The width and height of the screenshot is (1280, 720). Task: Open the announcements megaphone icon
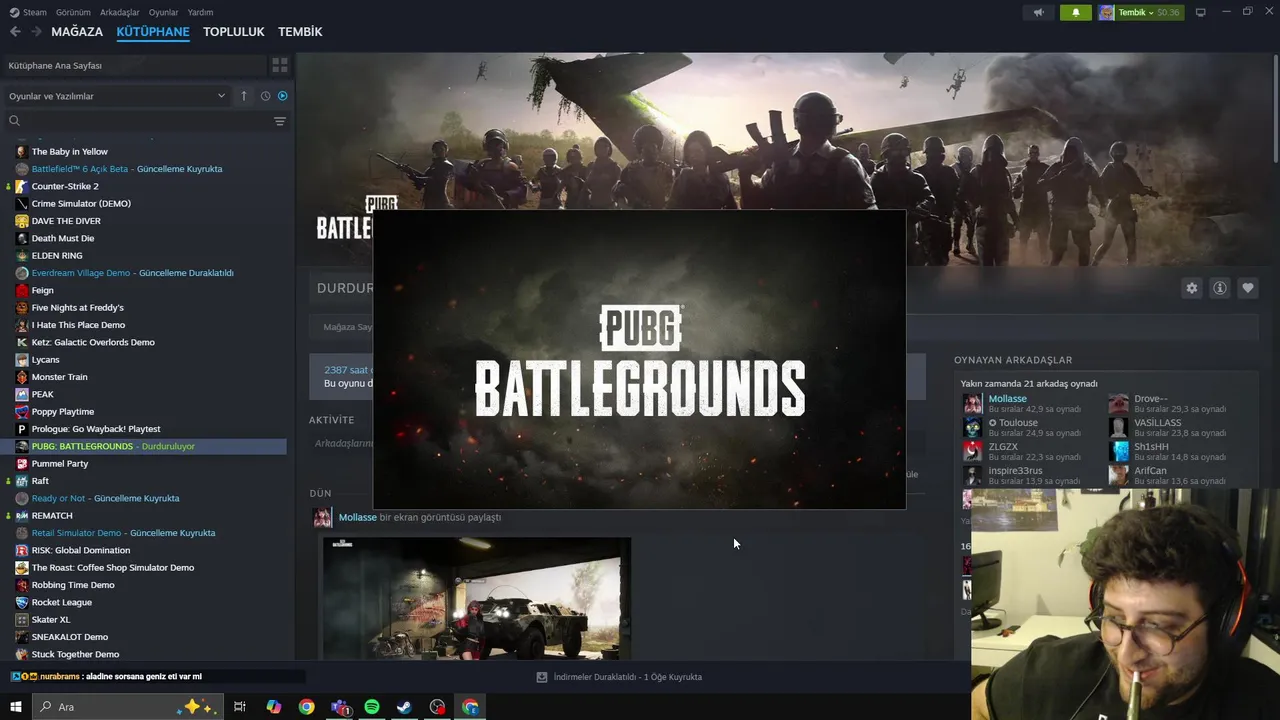[x=1039, y=12]
